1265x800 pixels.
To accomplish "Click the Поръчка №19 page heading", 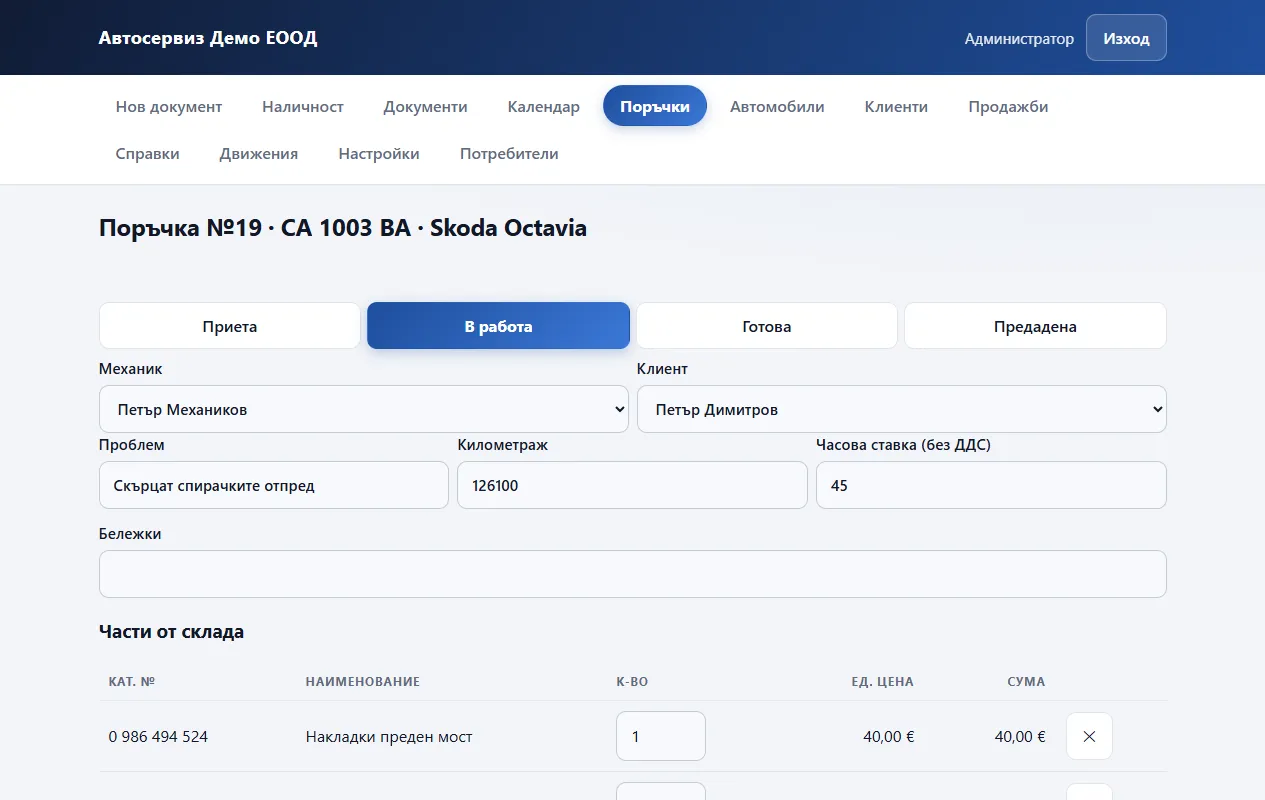I will 343,228.
